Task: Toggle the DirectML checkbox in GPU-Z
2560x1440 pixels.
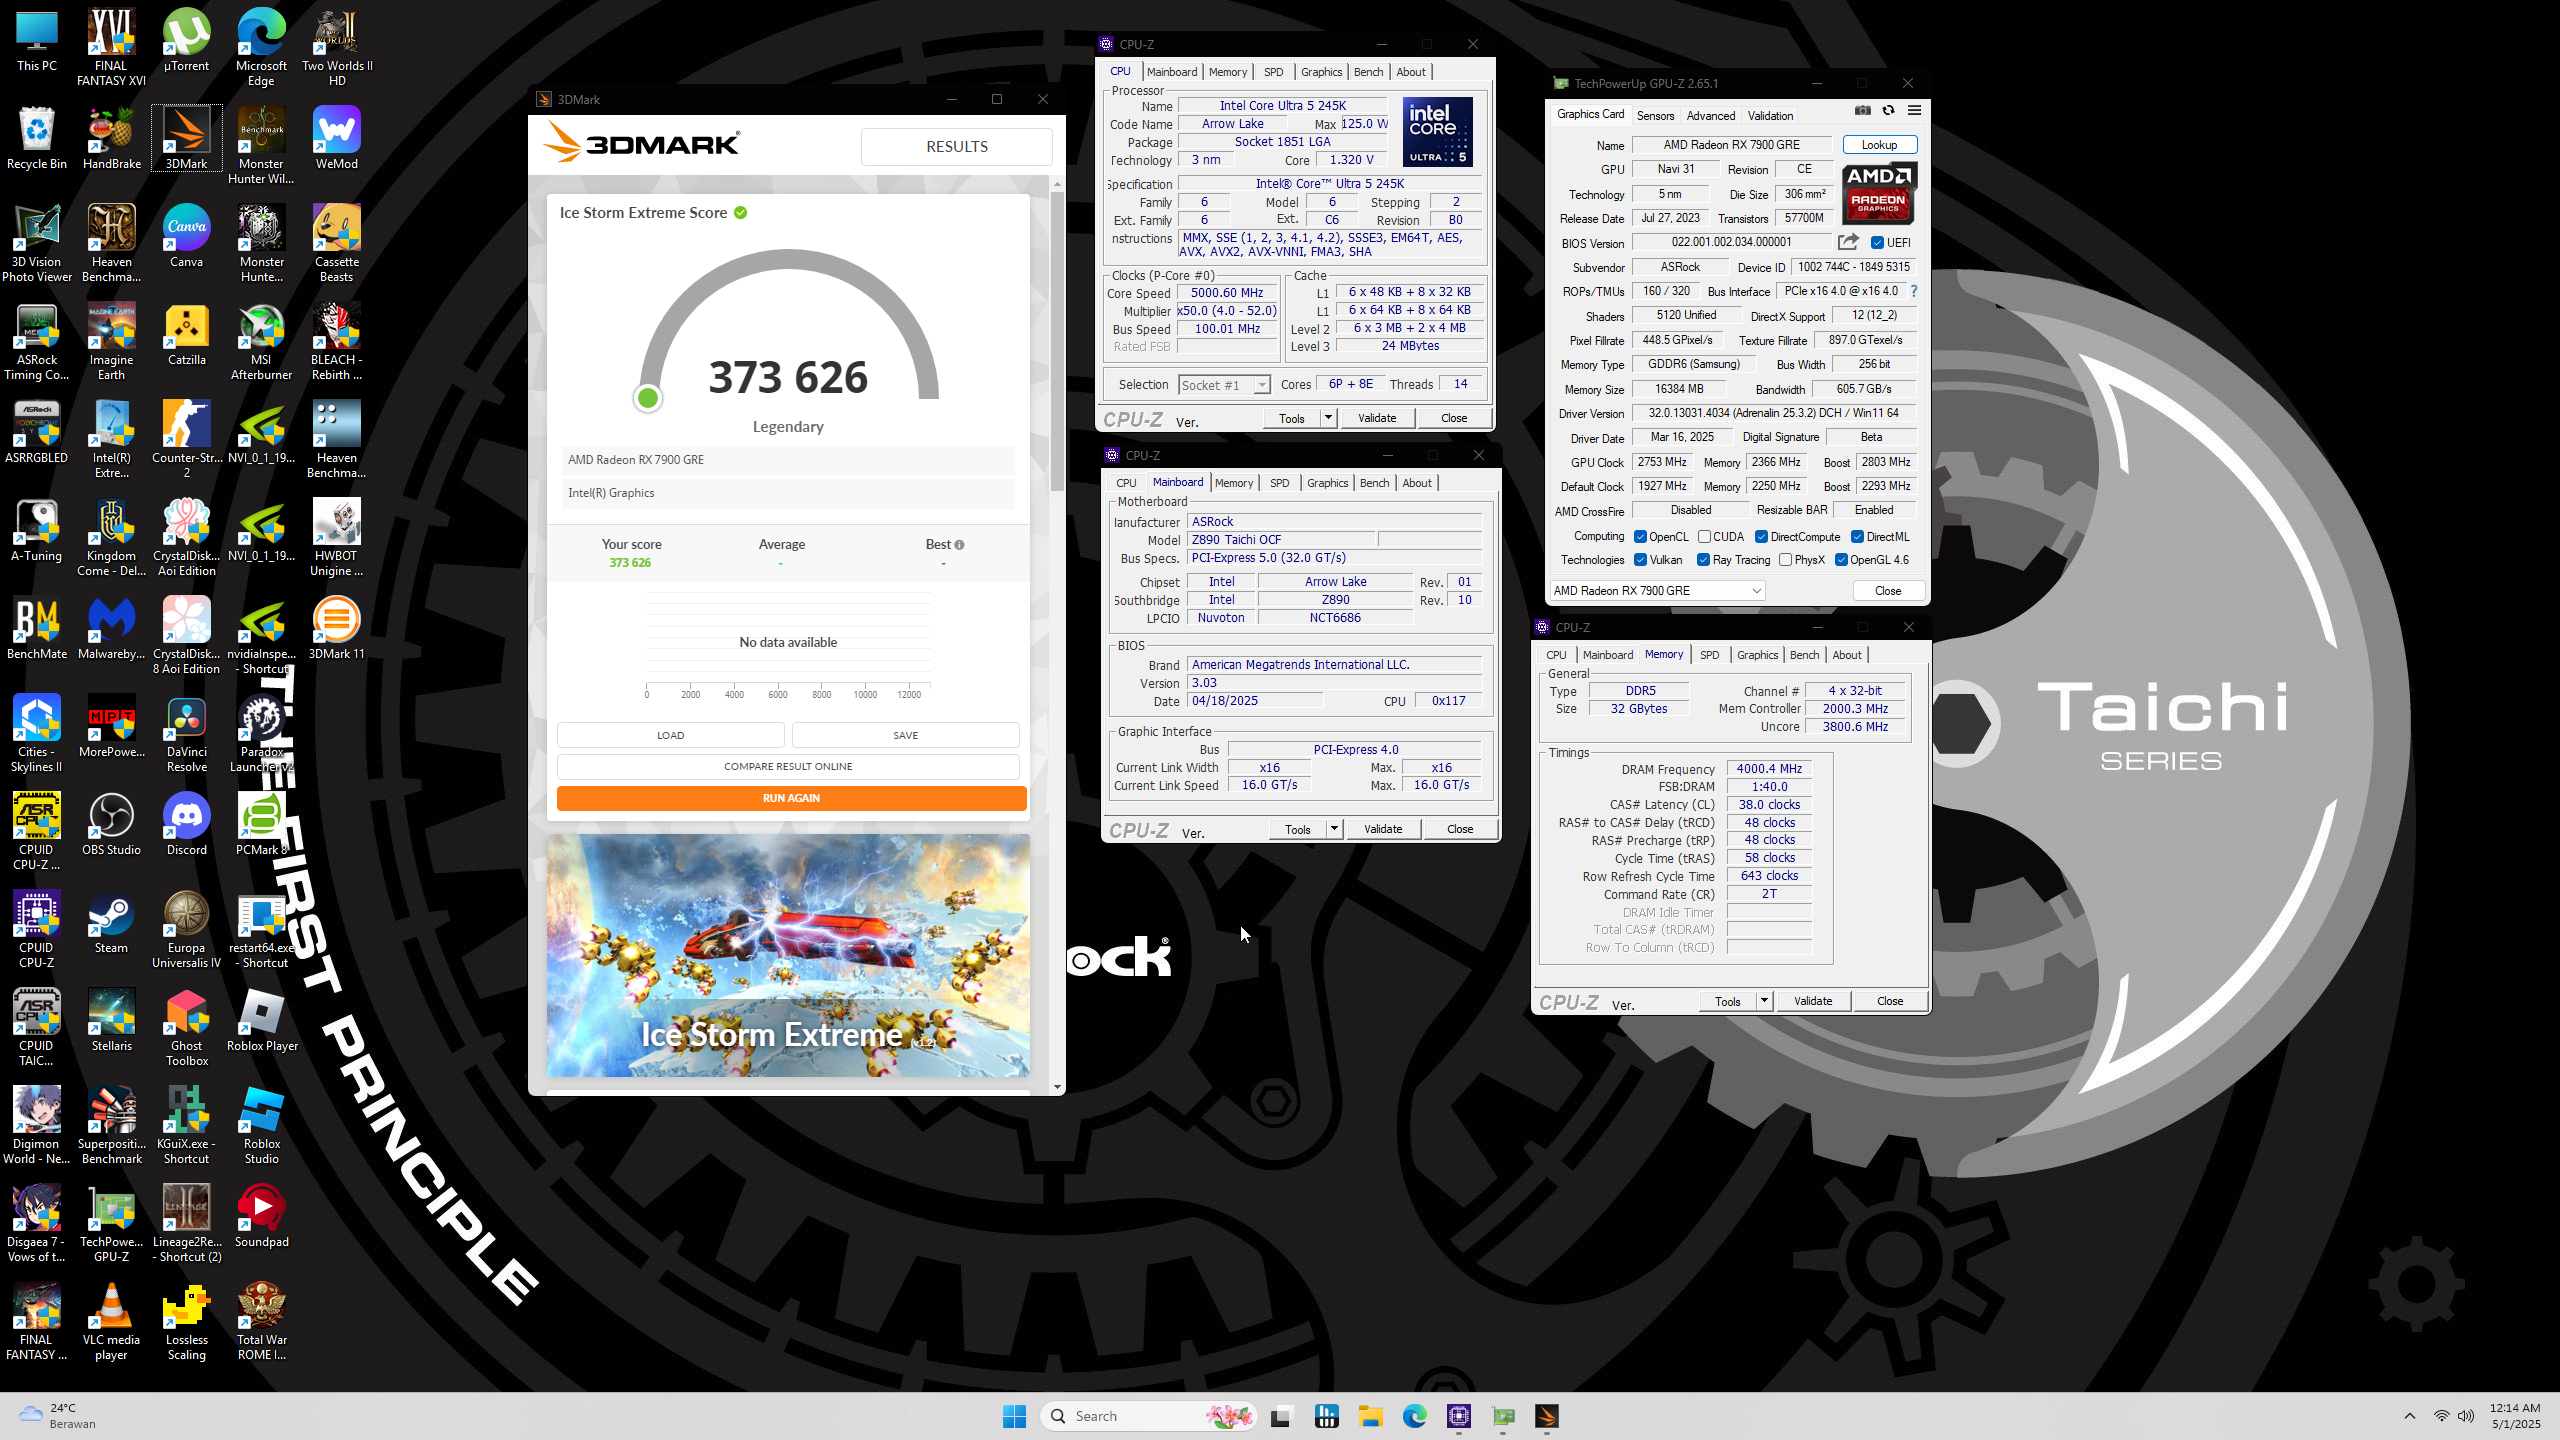Action: [1857, 537]
